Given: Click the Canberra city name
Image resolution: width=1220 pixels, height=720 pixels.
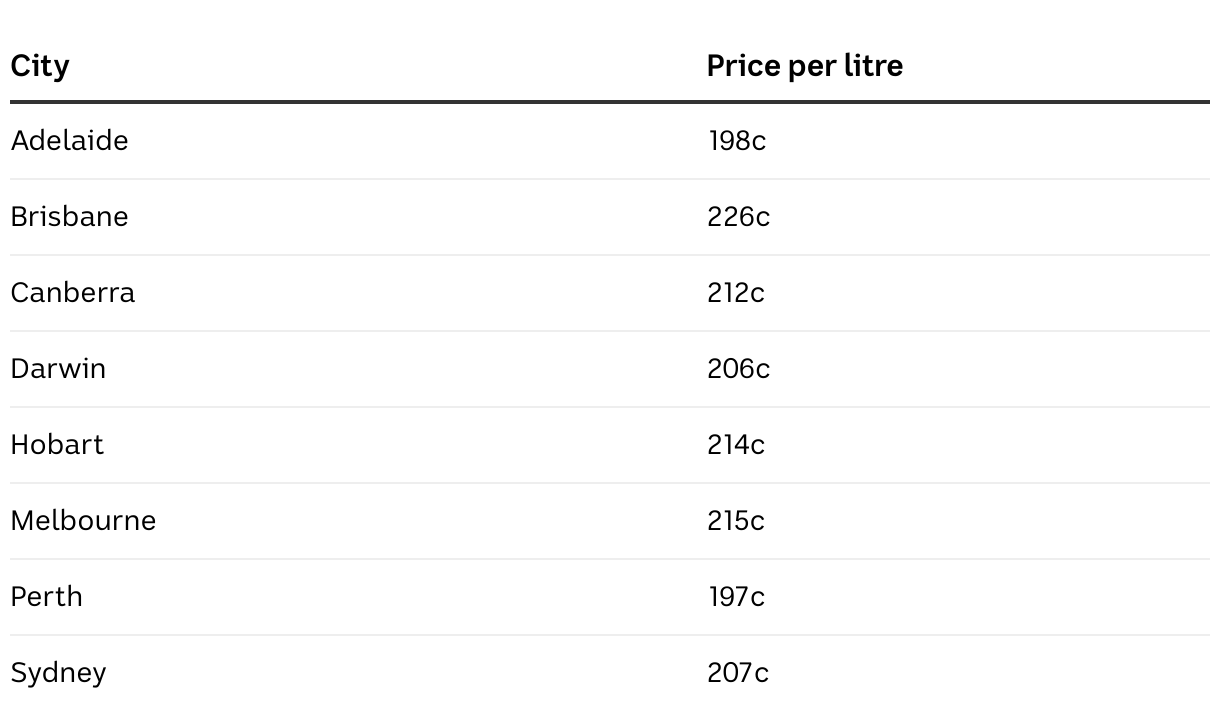Looking at the screenshot, I should (x=73, y=293).
